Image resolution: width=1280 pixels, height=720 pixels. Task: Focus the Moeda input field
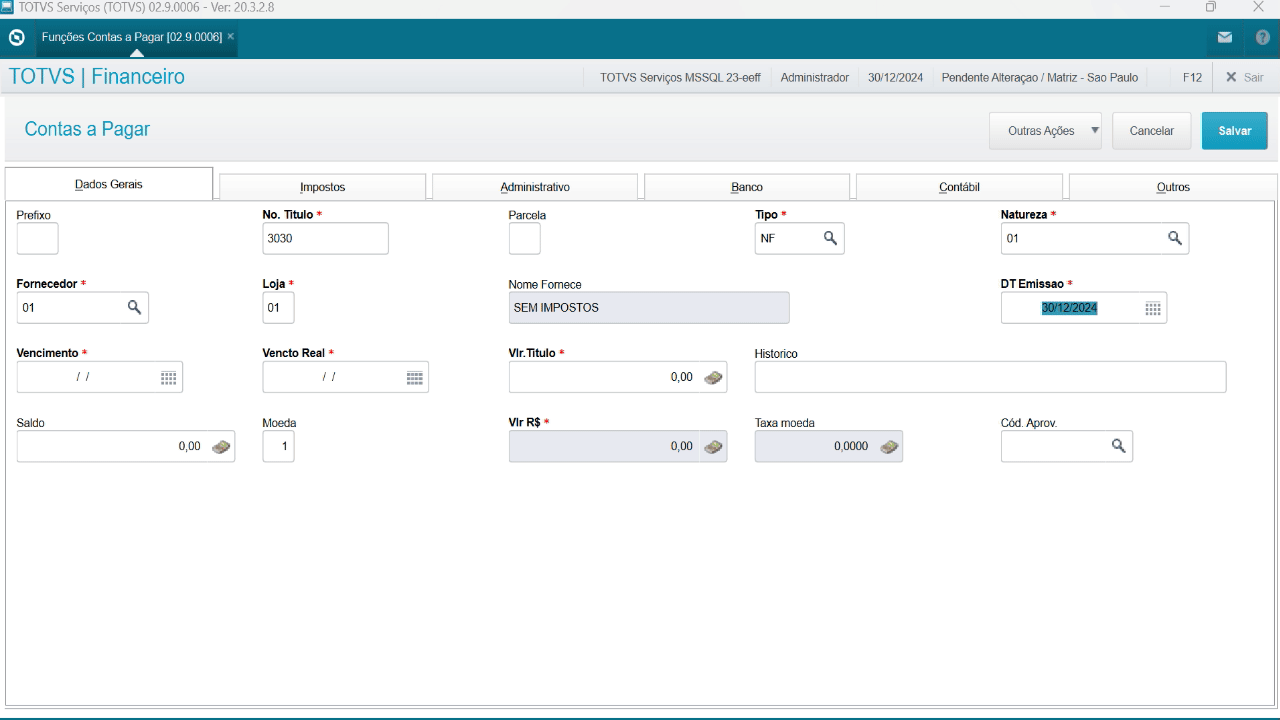(x=279, y=446)
